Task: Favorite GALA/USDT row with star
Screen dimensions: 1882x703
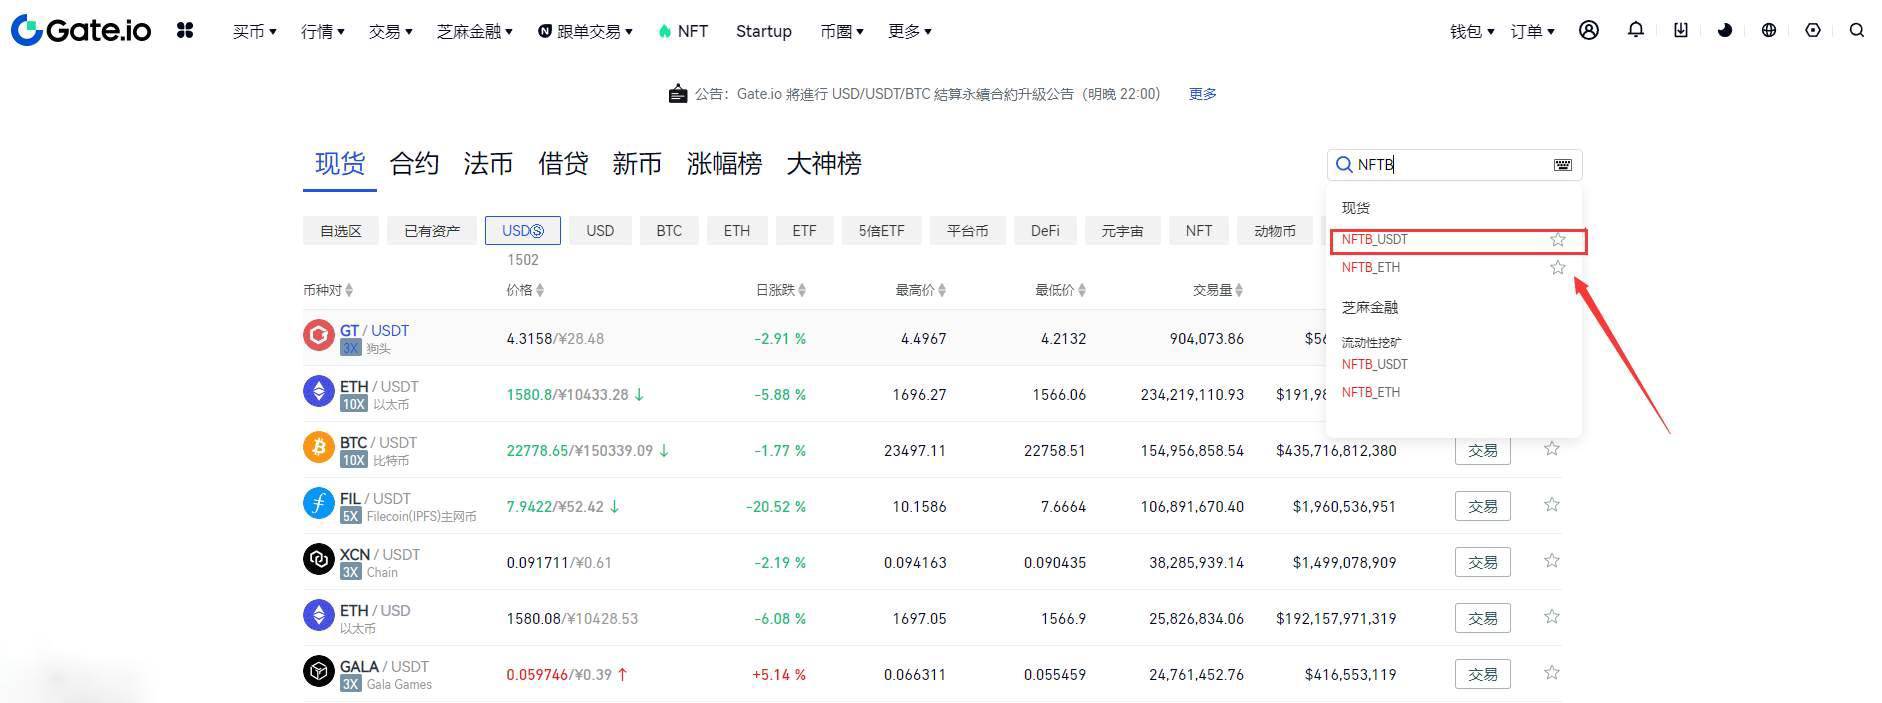Action: click(x=1552, y=673)
